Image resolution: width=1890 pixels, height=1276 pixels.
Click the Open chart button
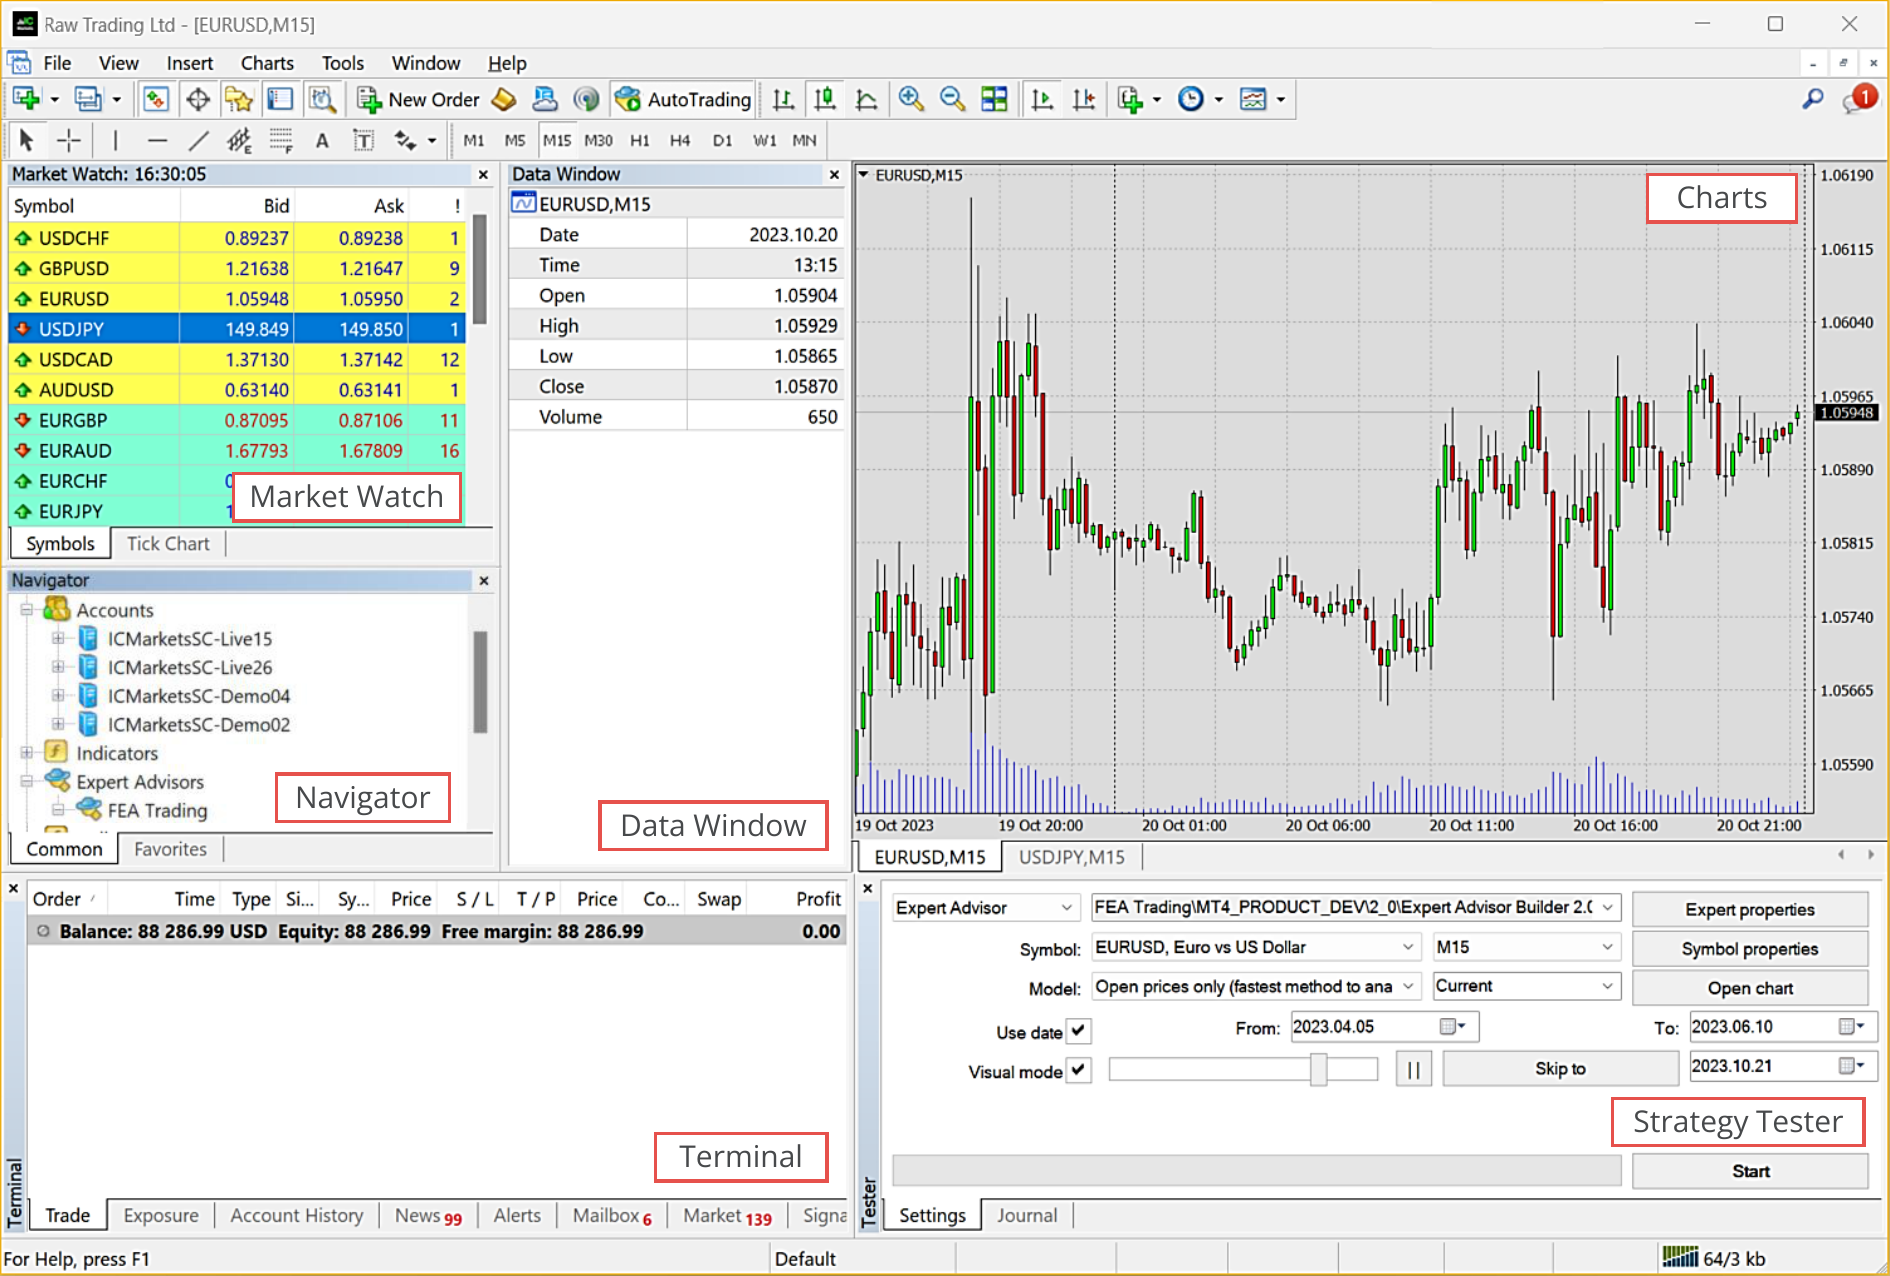coord(1749,988)
